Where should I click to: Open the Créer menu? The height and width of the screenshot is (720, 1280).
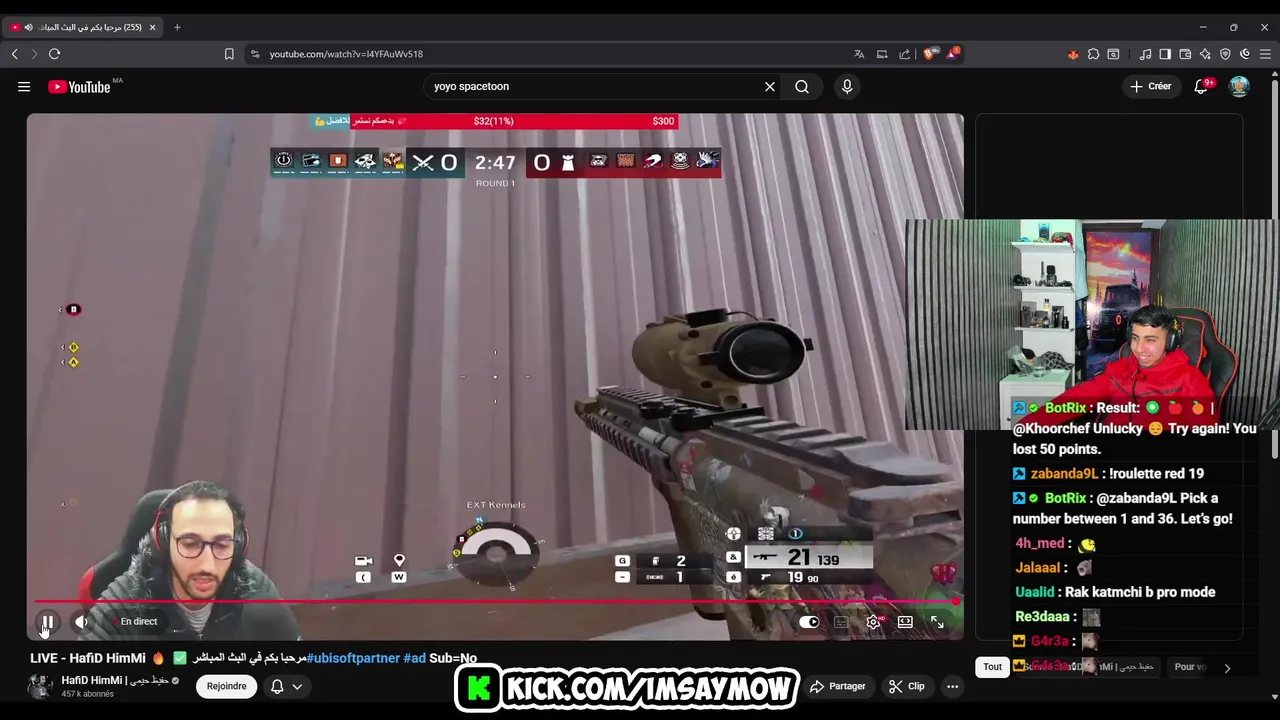(x=1150, y=87)
